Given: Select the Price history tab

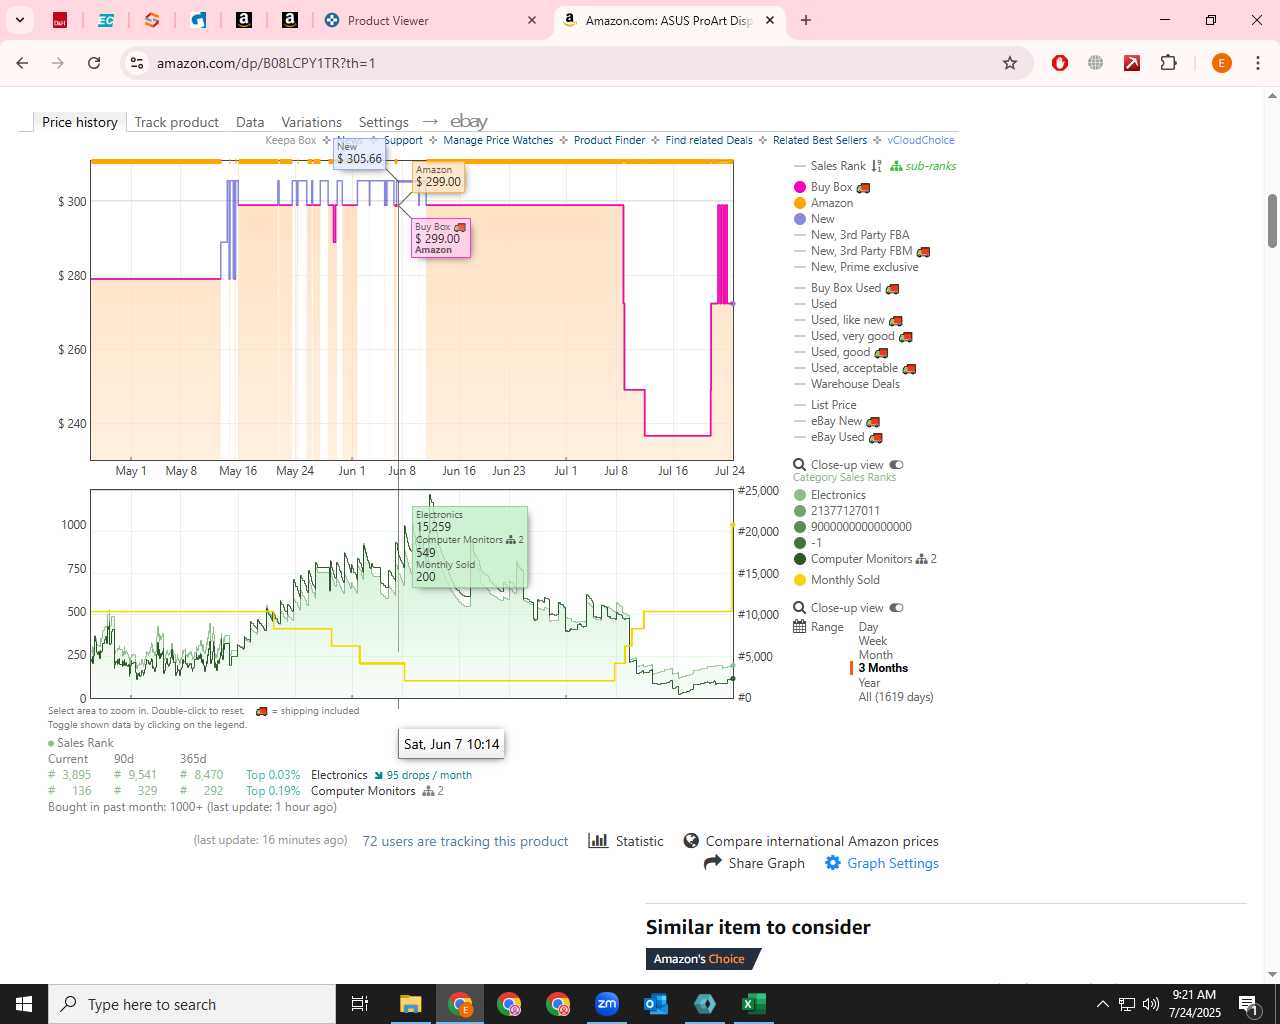Looking at the screenshot, I should tap(80, 122).
